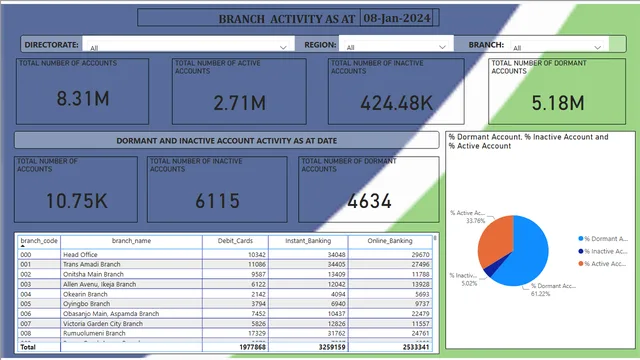Click the 4634 dormant accounts card
This screenshot has width=640, height=360.
click(x=369, y=189)
